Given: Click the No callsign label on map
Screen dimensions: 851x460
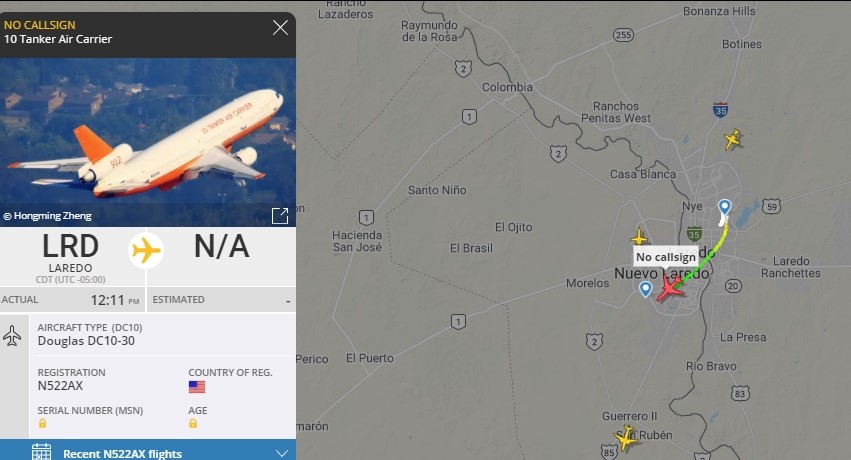Looking at the screenshot, I should pos(665,257).
